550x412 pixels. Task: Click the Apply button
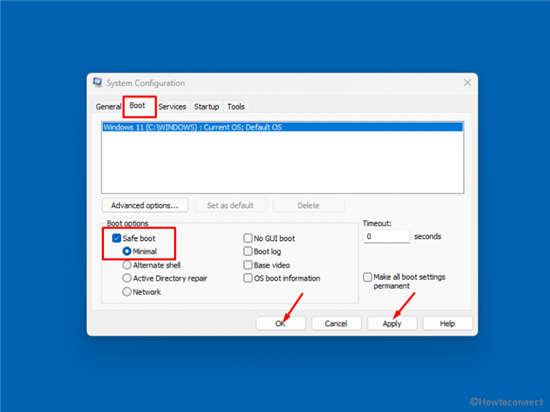[392, 323]
